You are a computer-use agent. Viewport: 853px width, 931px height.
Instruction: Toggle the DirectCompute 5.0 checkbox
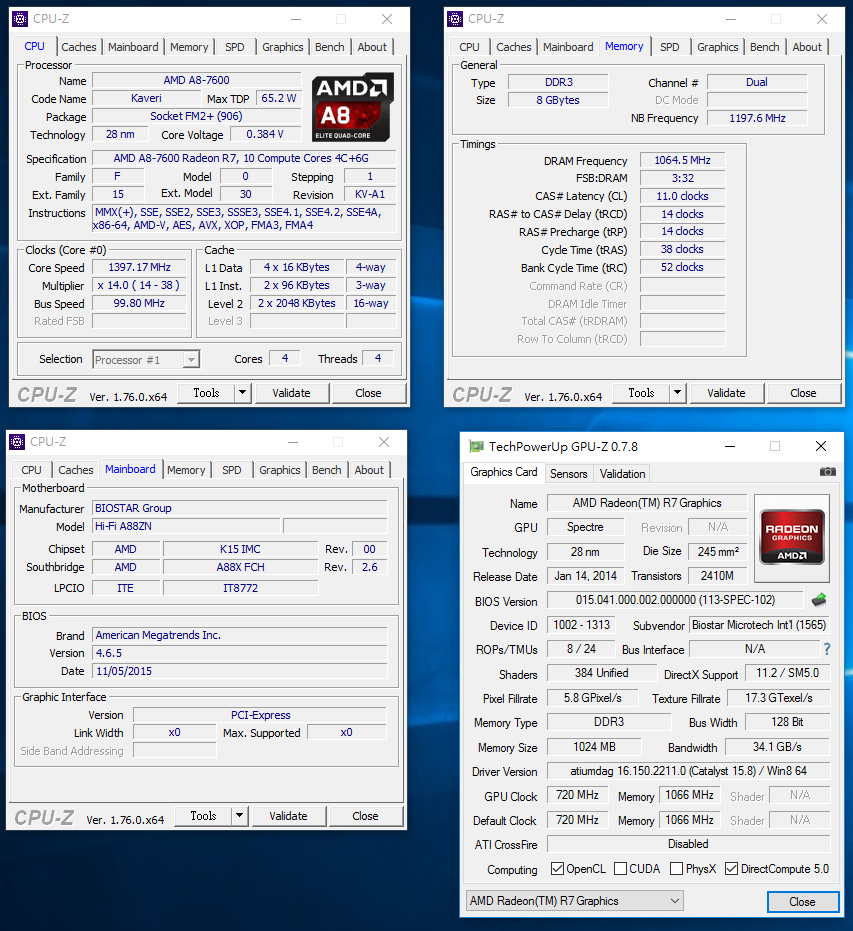(x=731, y=869)
